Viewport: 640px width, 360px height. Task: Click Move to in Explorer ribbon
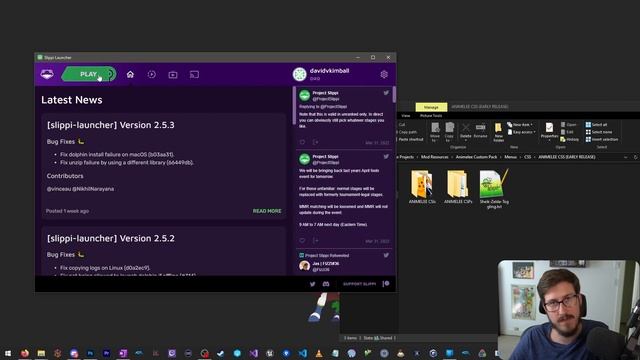pos(435,132)
